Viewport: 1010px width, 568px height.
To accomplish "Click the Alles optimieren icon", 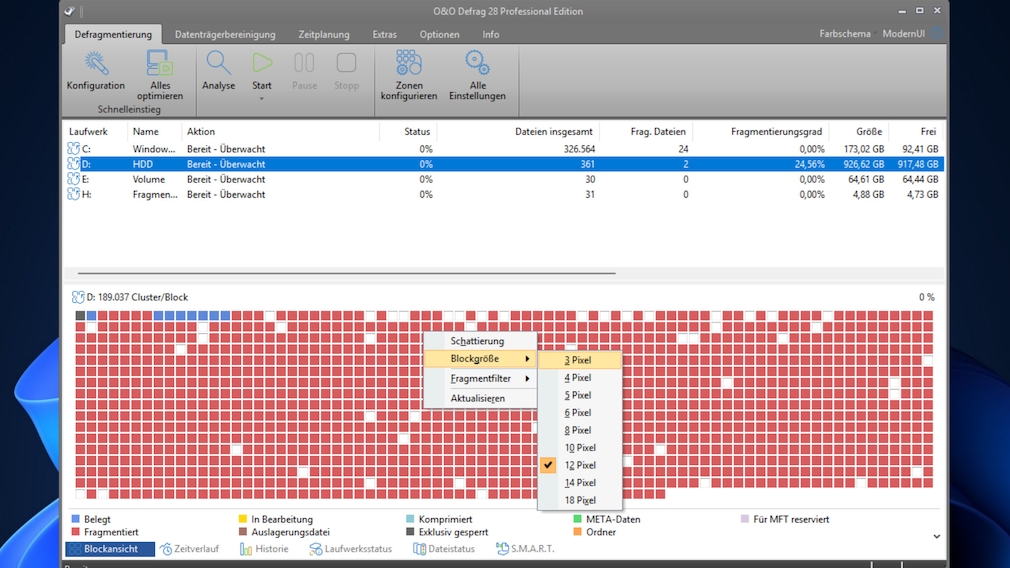I will [x=160, y=64].
